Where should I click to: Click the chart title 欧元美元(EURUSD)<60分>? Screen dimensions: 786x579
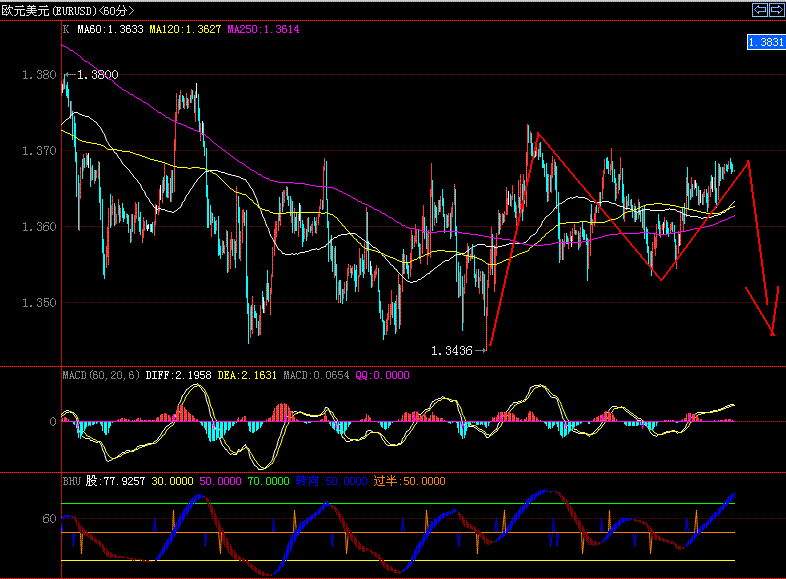(68, 11)
